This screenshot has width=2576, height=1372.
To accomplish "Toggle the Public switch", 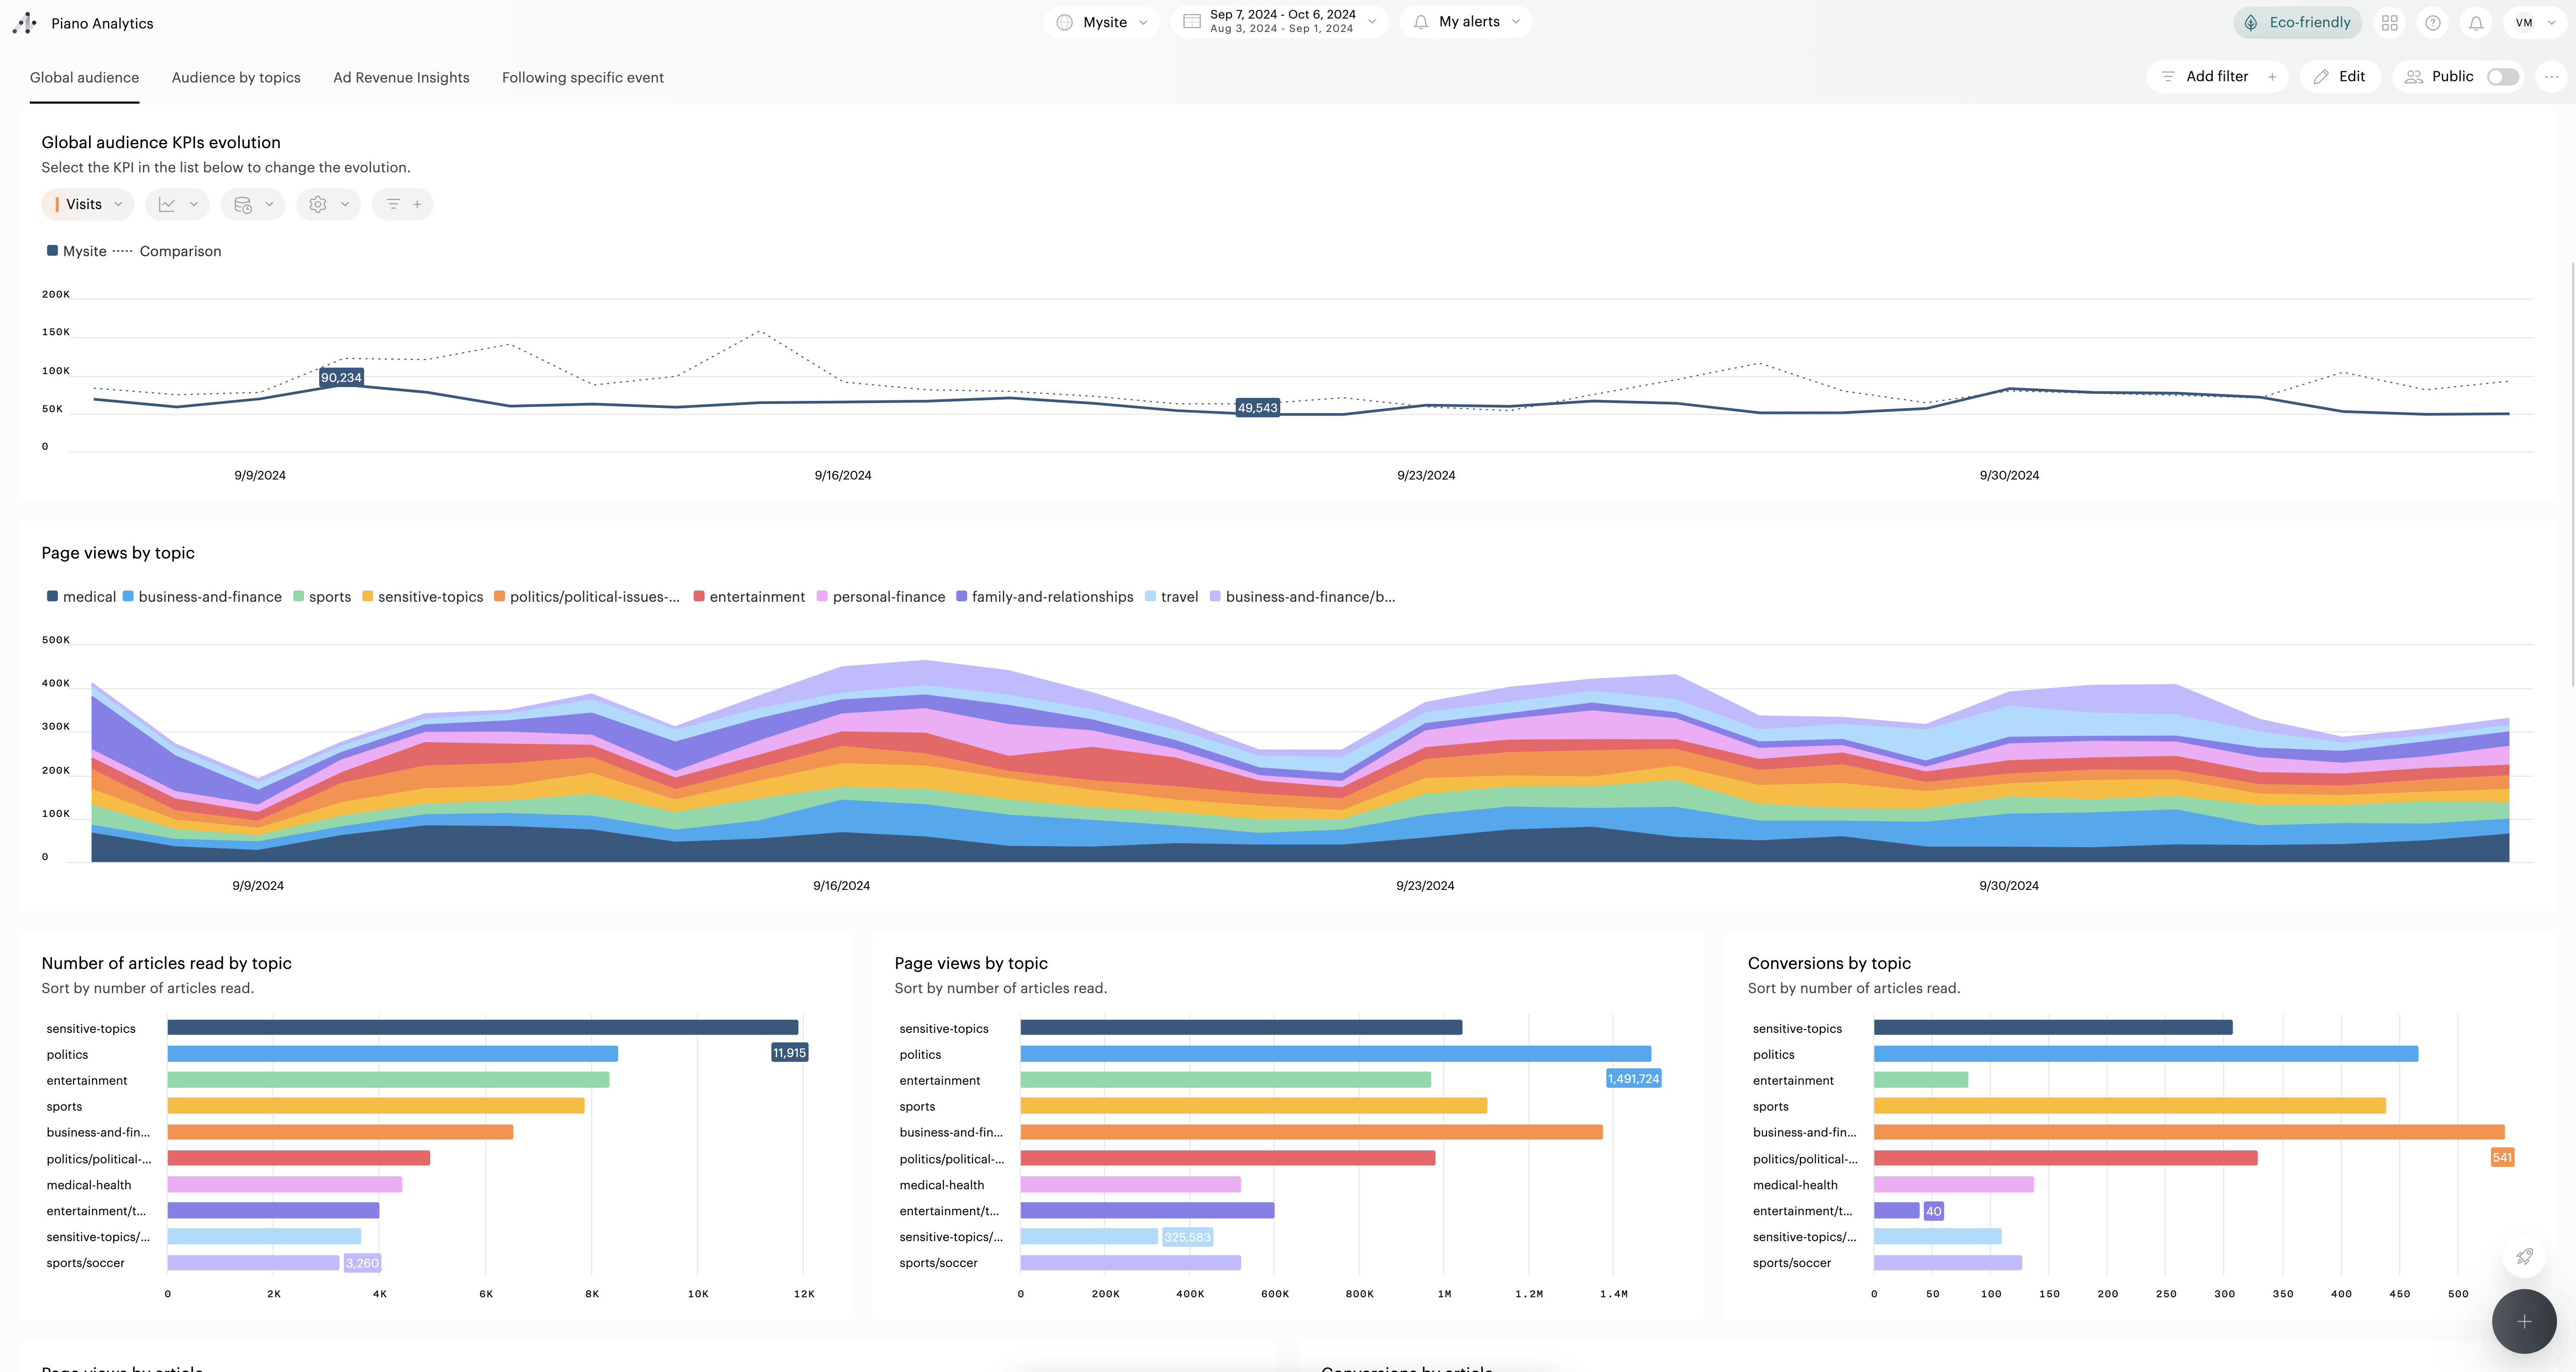I will click(2502, 77).
